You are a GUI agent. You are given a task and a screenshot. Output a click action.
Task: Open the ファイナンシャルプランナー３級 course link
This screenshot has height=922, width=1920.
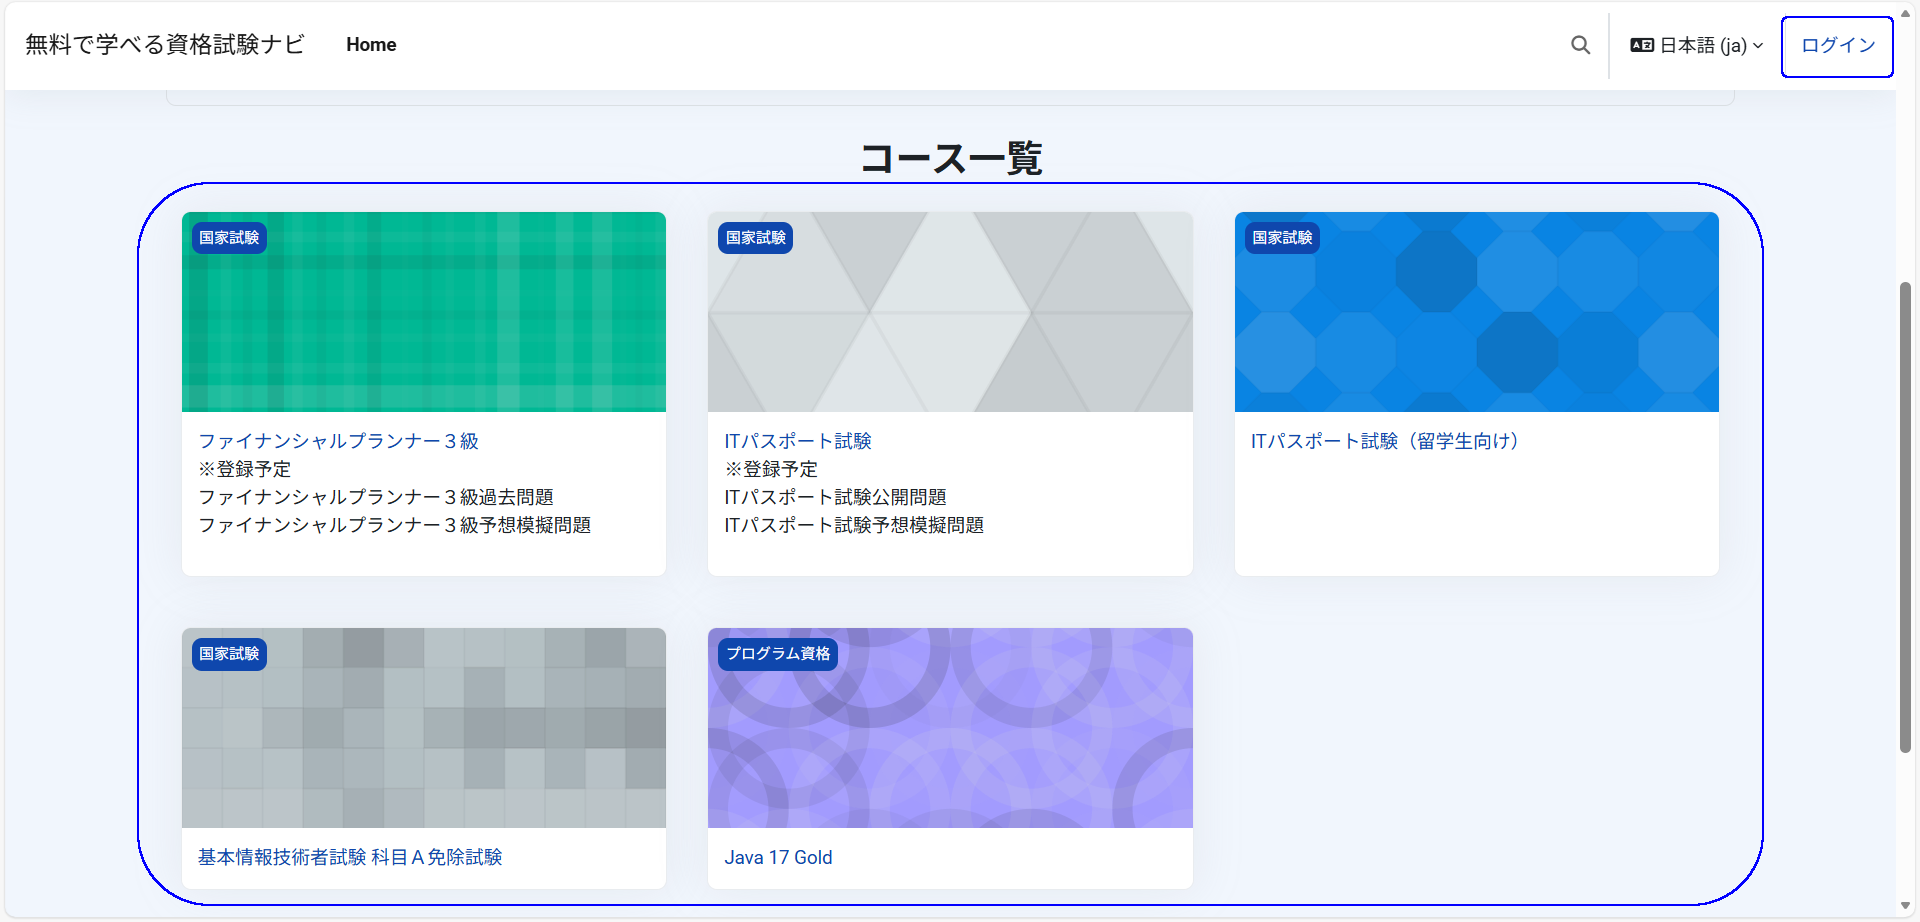pos(338,441)
